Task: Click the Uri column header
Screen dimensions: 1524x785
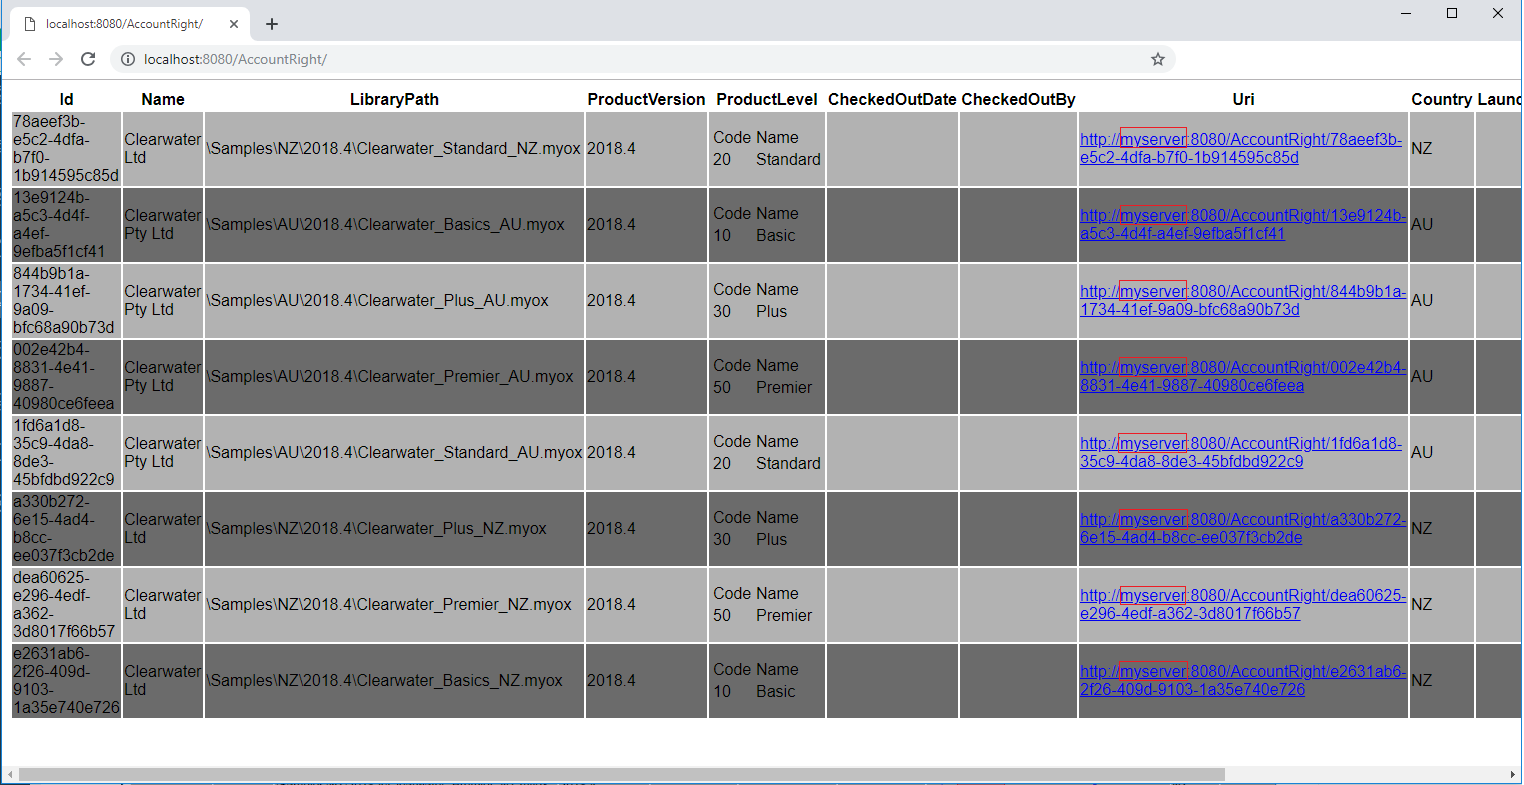Action: point(1243,99)
